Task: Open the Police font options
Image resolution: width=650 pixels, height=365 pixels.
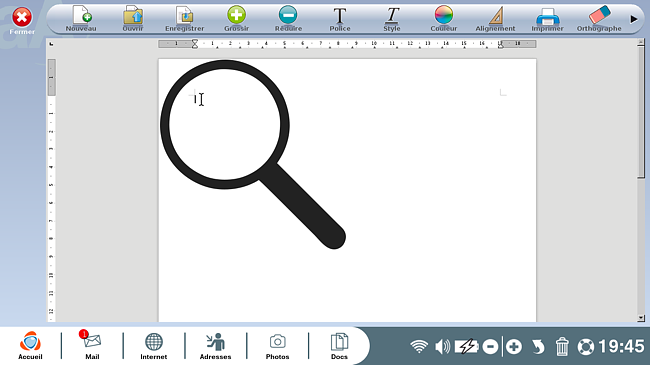Action: click(340, 19)
